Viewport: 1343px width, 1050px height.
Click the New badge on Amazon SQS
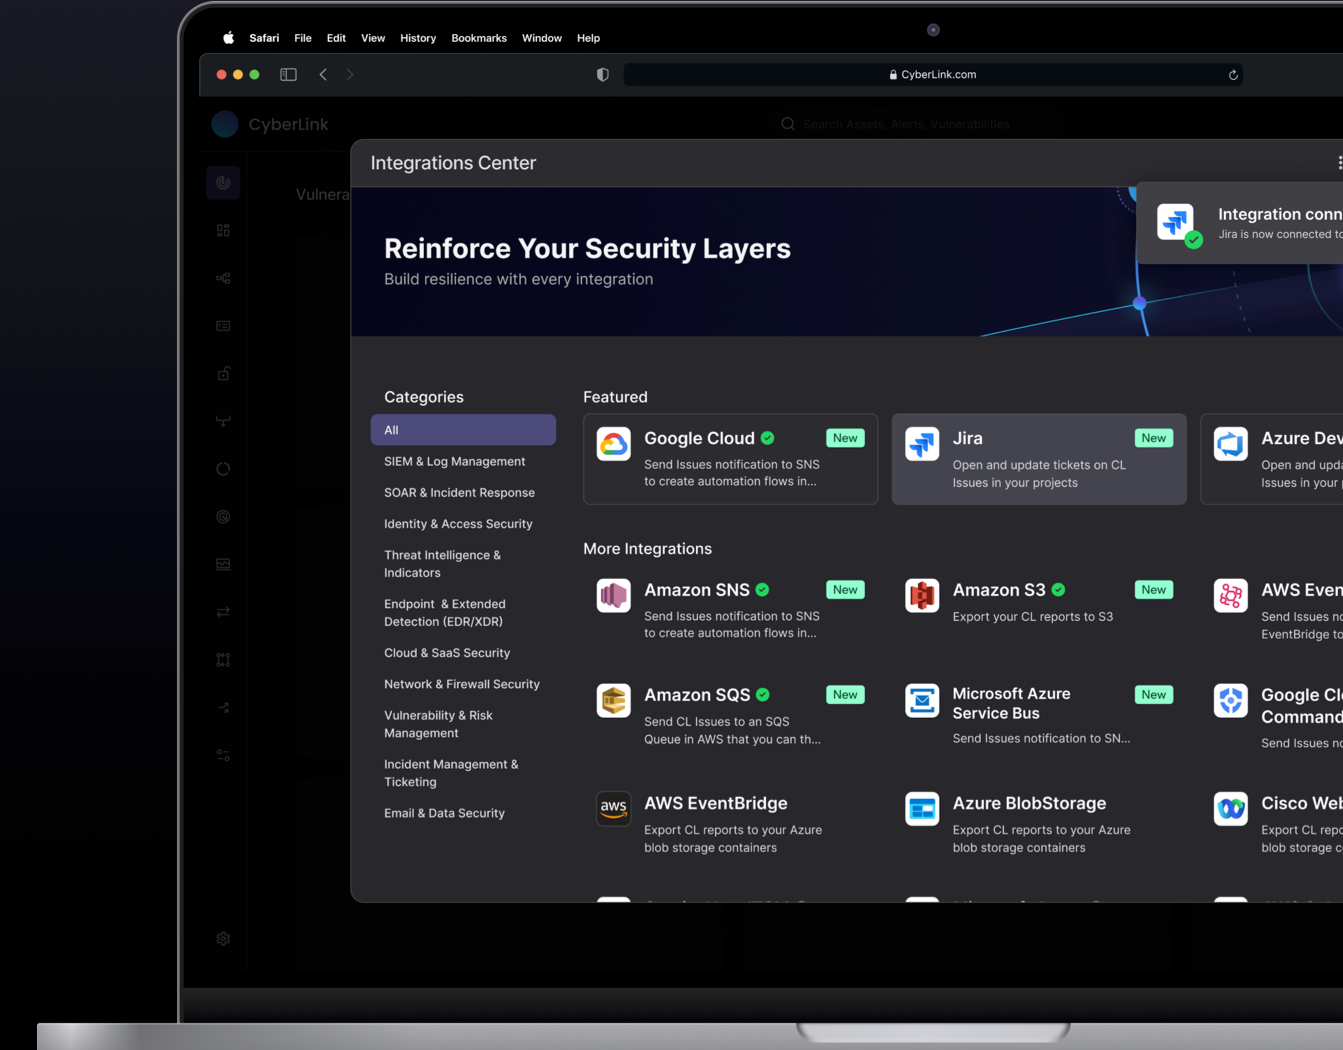845,695
